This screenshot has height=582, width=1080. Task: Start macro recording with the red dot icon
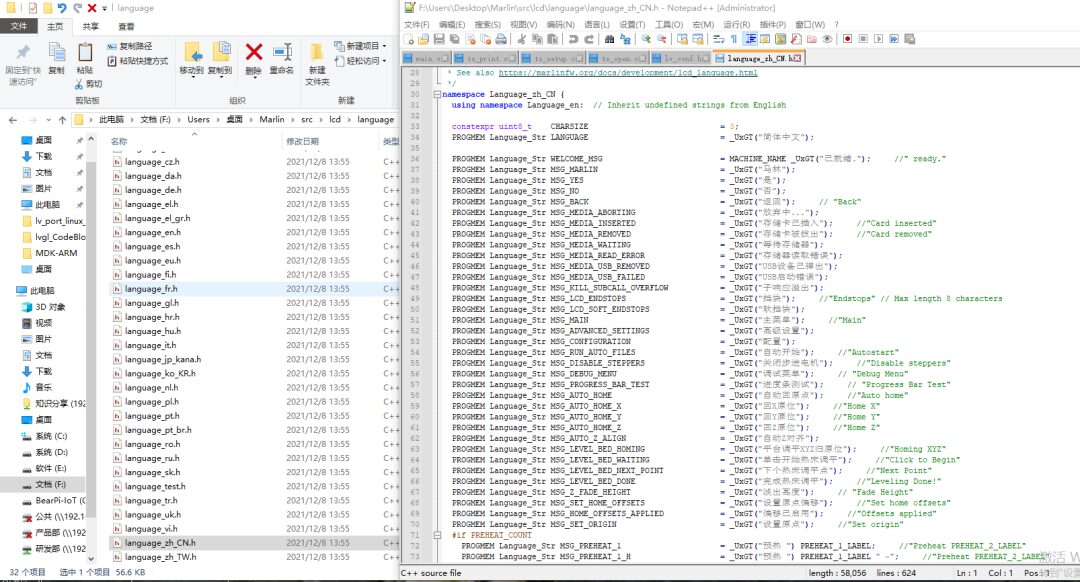coord(846,39)
